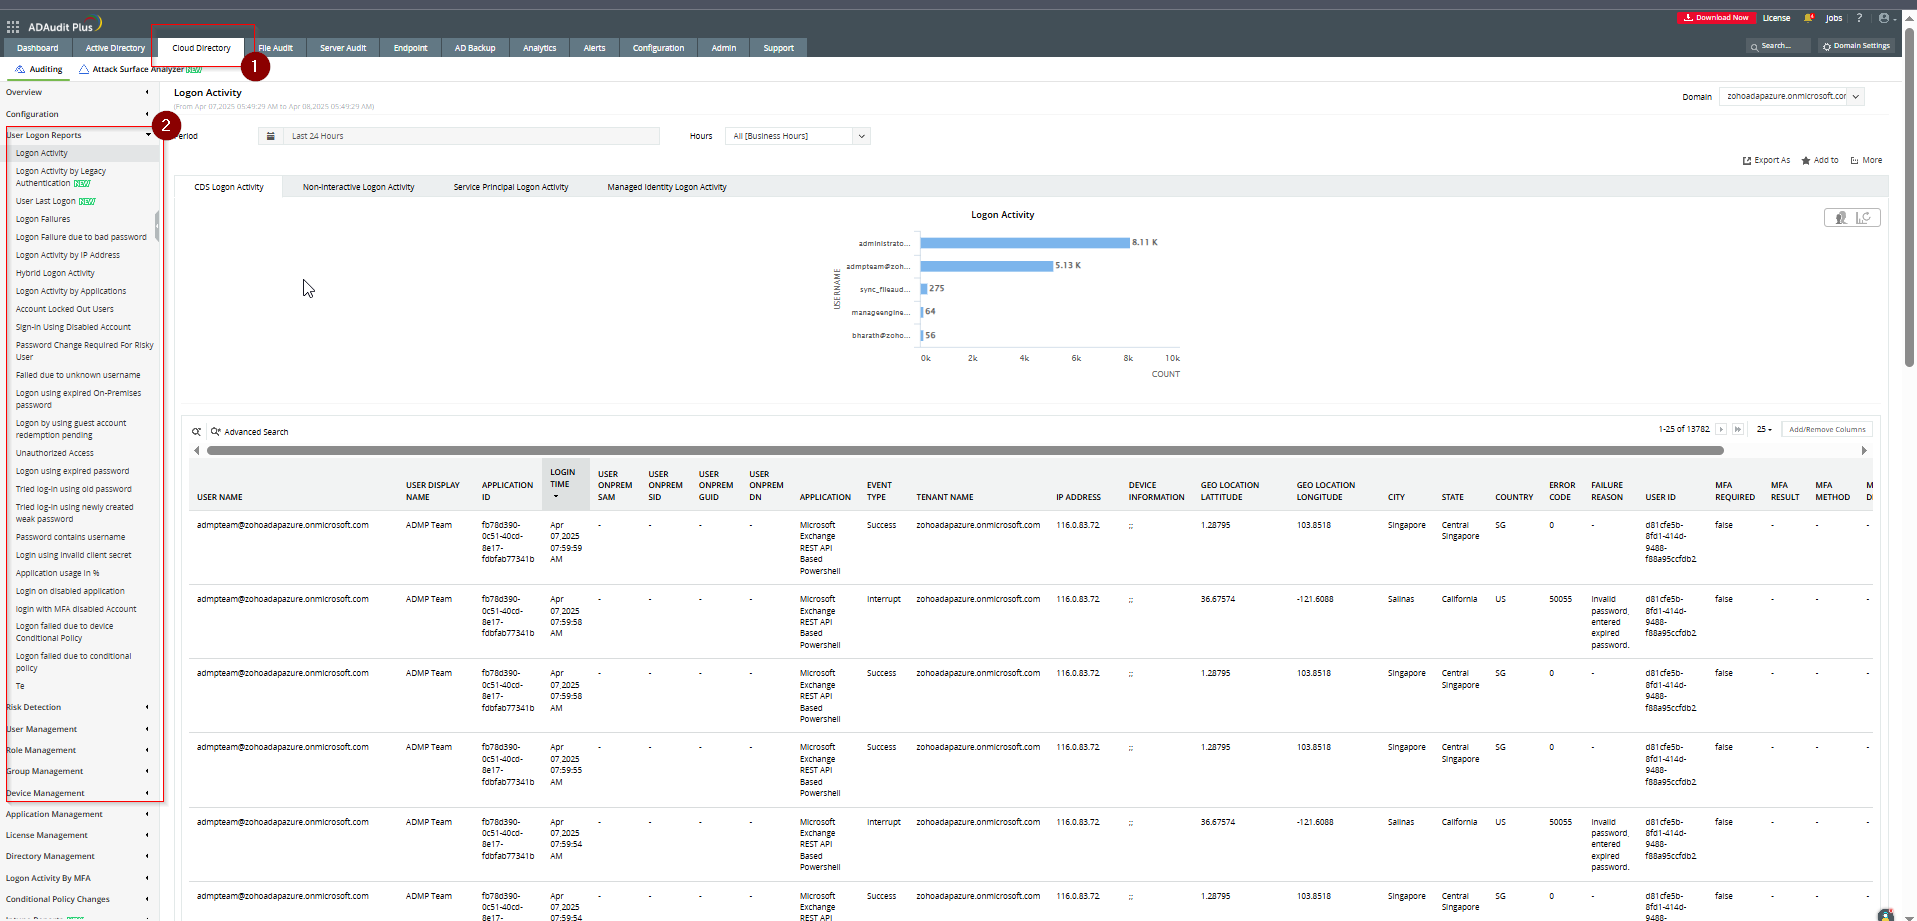
Task: Click the user-view chart toggle icon
Action: (x=1840, y=218)
